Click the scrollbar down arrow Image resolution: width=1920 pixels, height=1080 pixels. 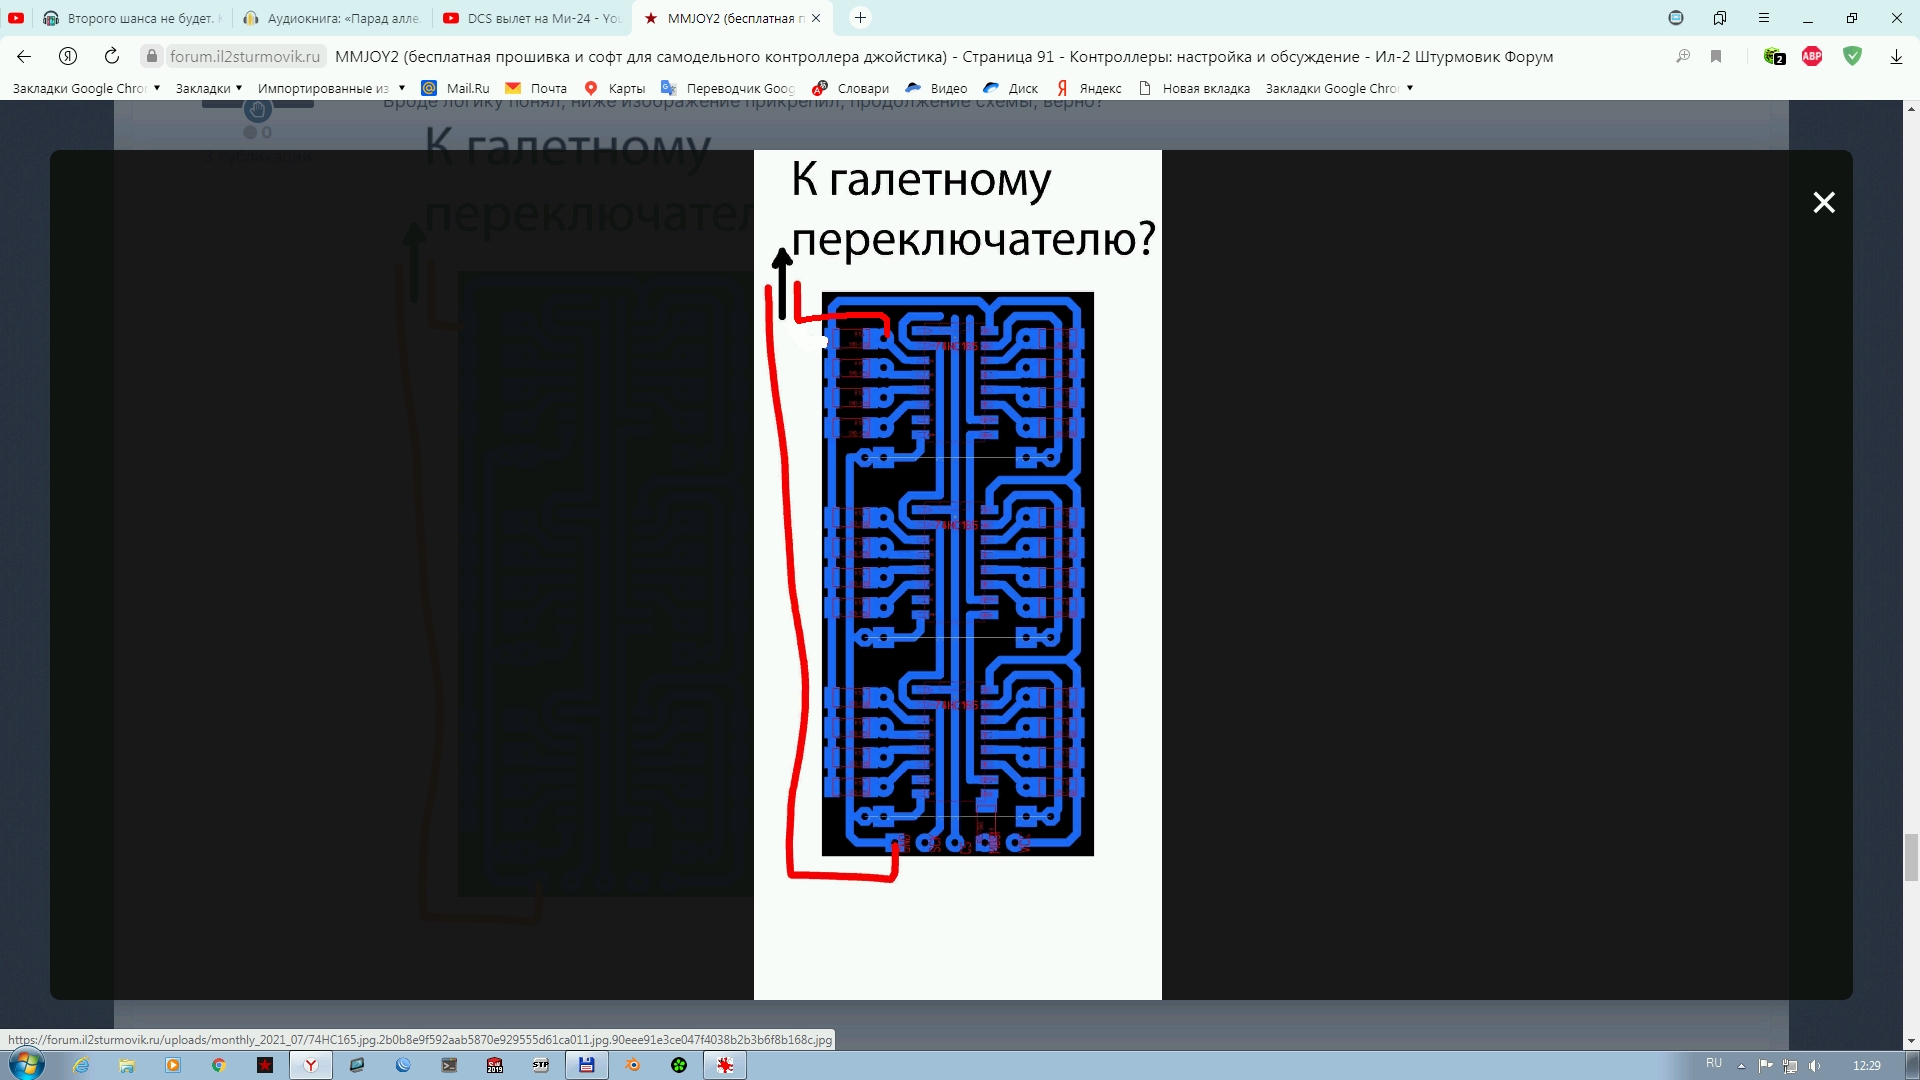[x=1911, y=1040]
